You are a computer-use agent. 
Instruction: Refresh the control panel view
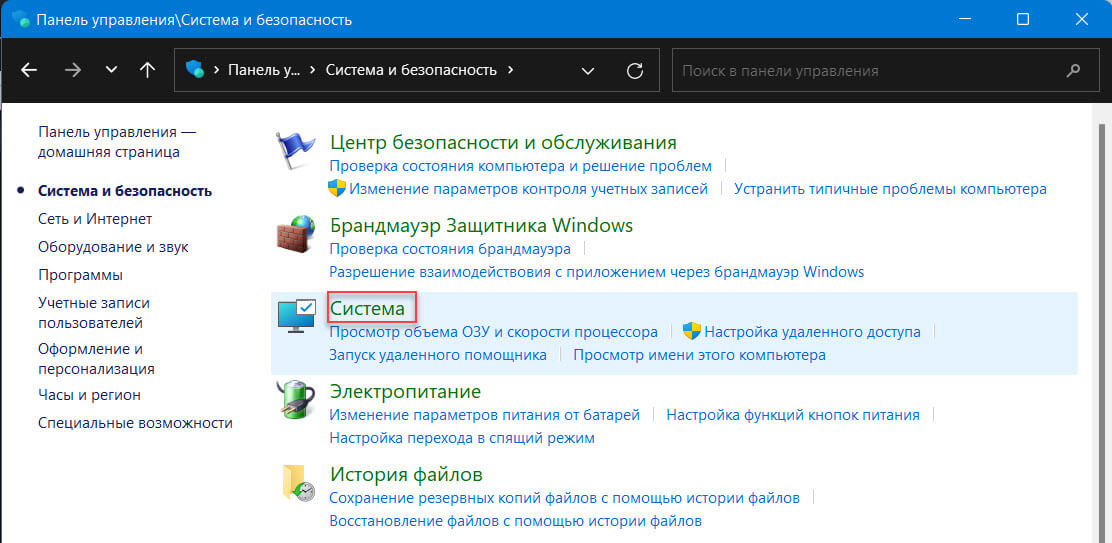tap(635, 70)
